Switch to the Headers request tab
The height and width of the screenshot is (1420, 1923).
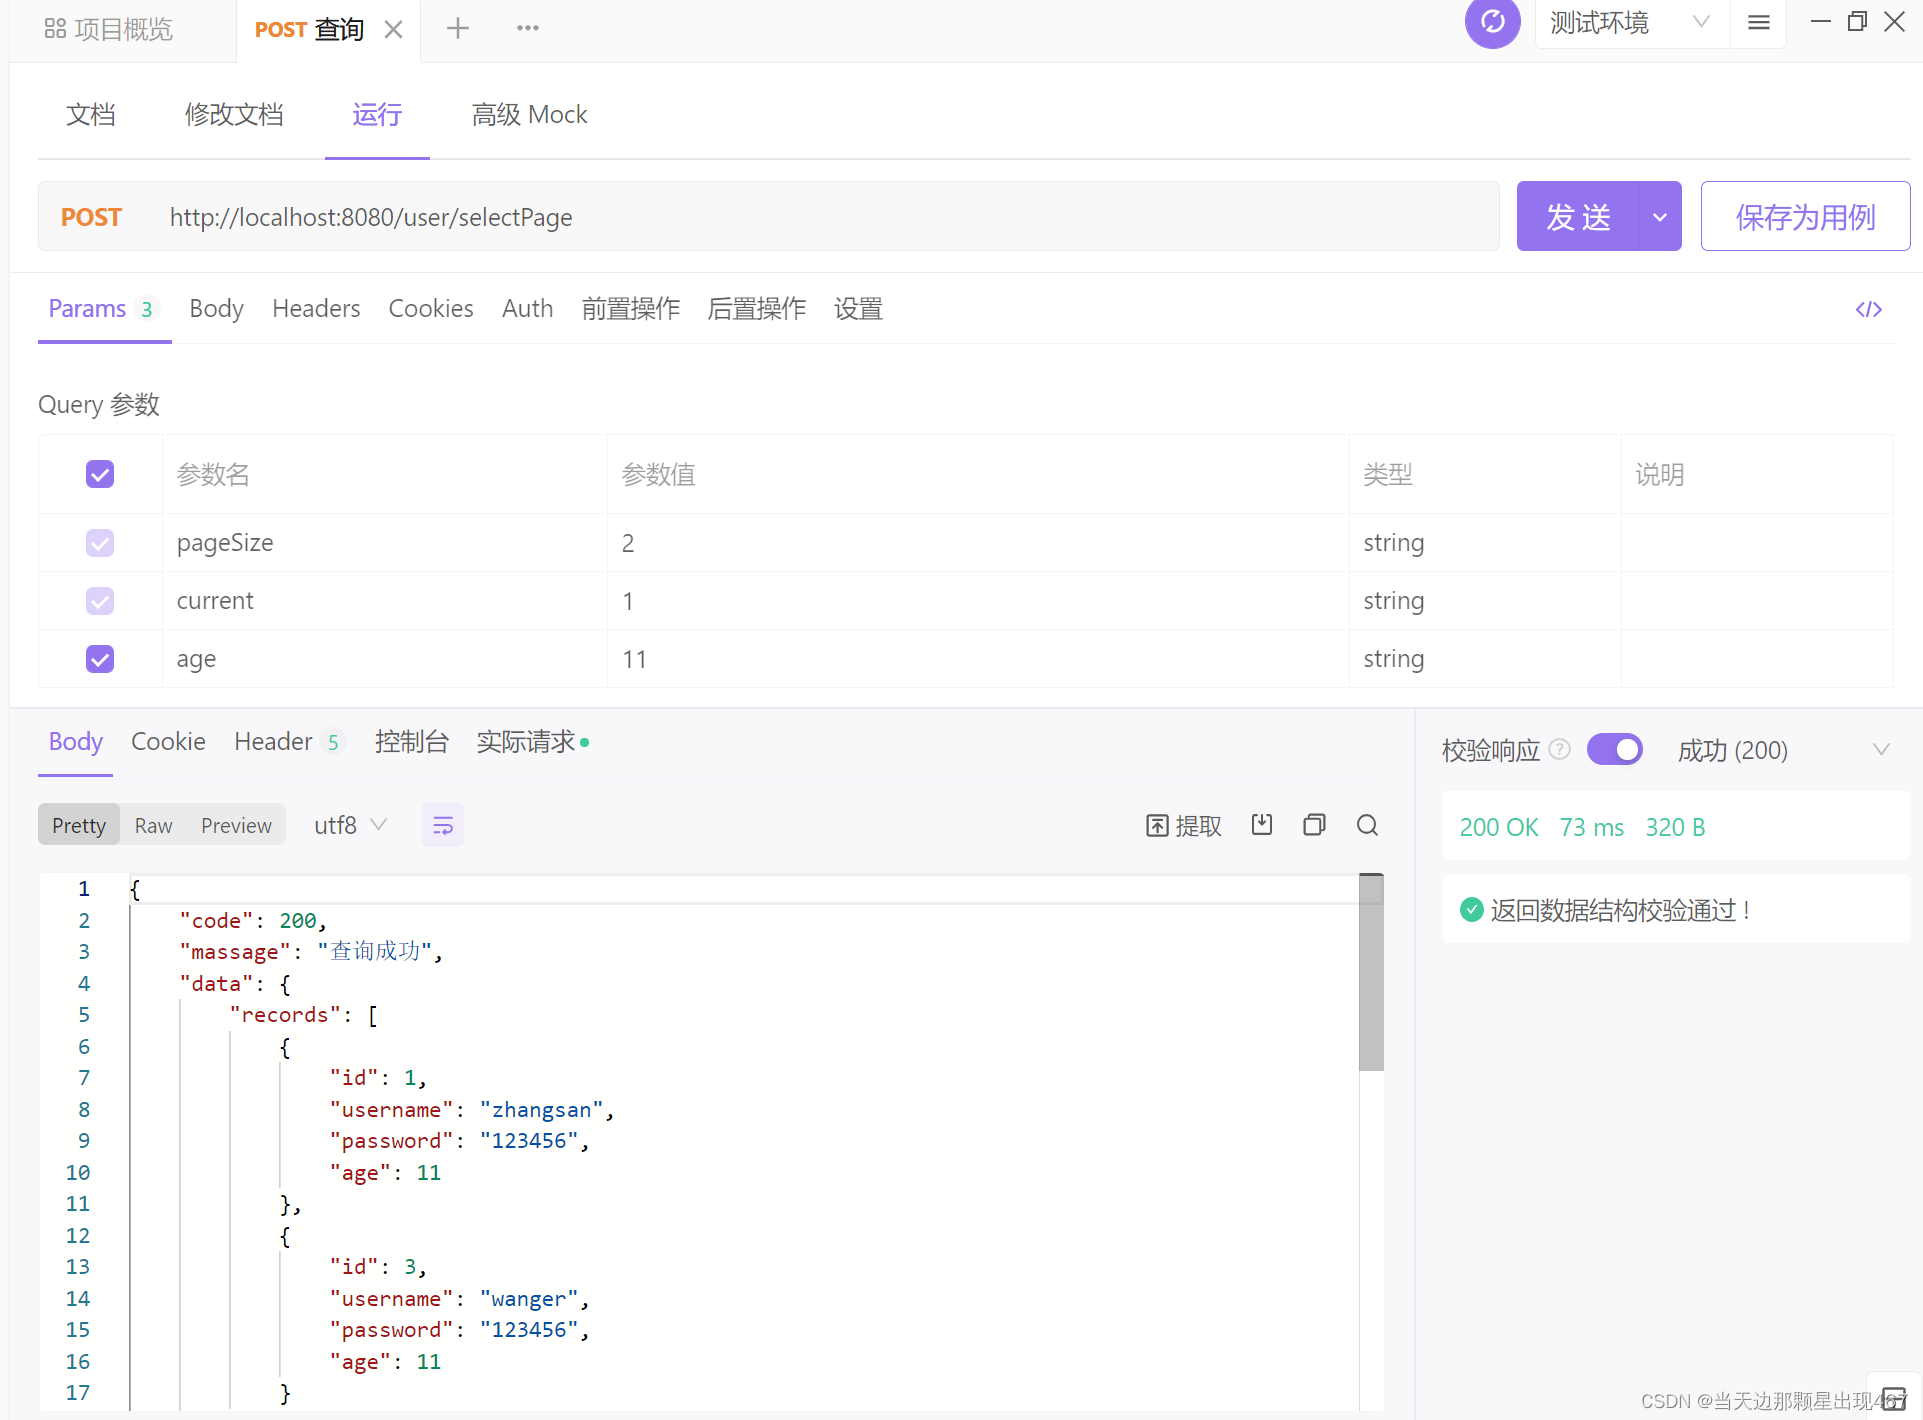point(316,309)
